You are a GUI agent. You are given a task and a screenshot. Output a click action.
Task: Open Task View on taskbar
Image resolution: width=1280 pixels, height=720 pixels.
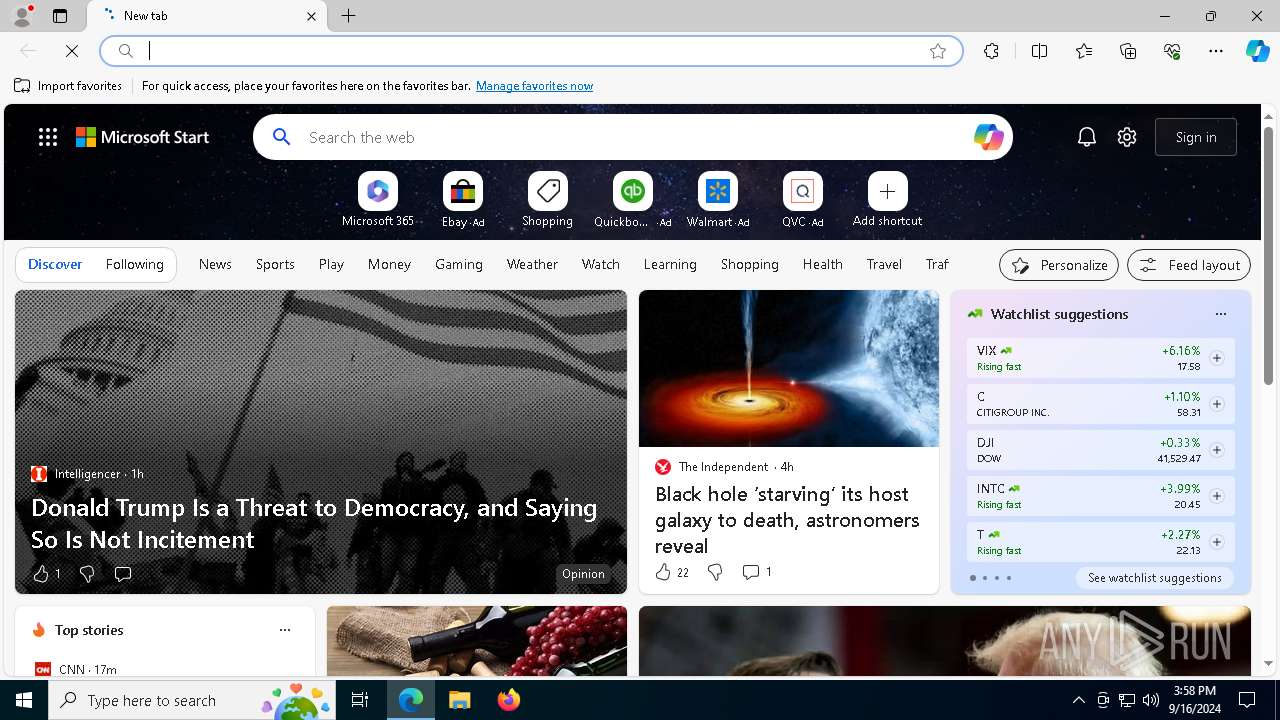point(360,700)
